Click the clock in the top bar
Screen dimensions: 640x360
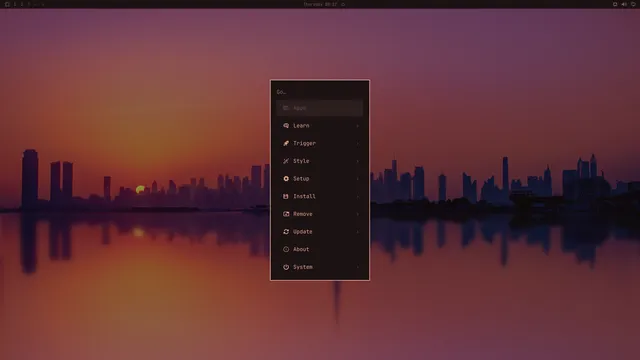point(320,4)
